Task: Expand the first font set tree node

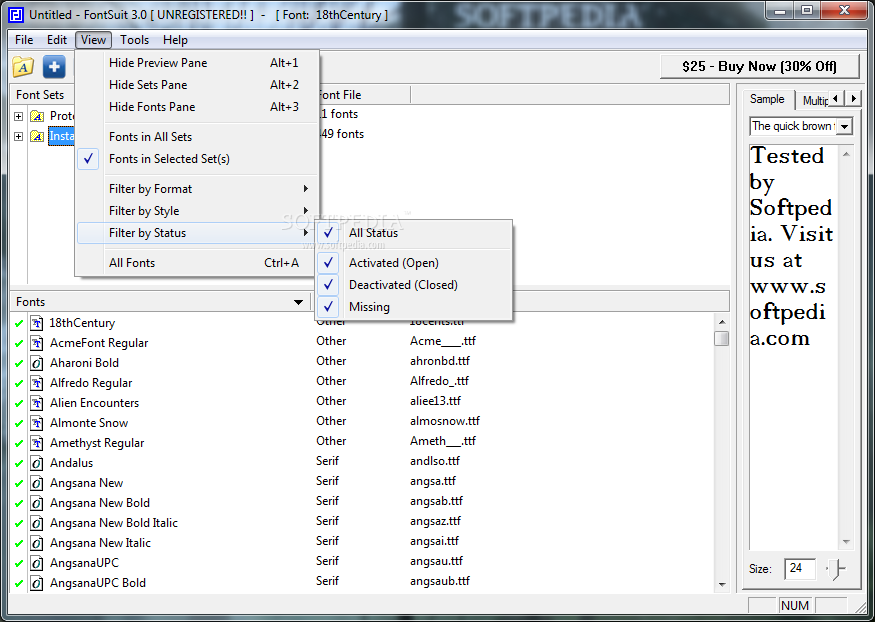Action: (x=18, y=116)
